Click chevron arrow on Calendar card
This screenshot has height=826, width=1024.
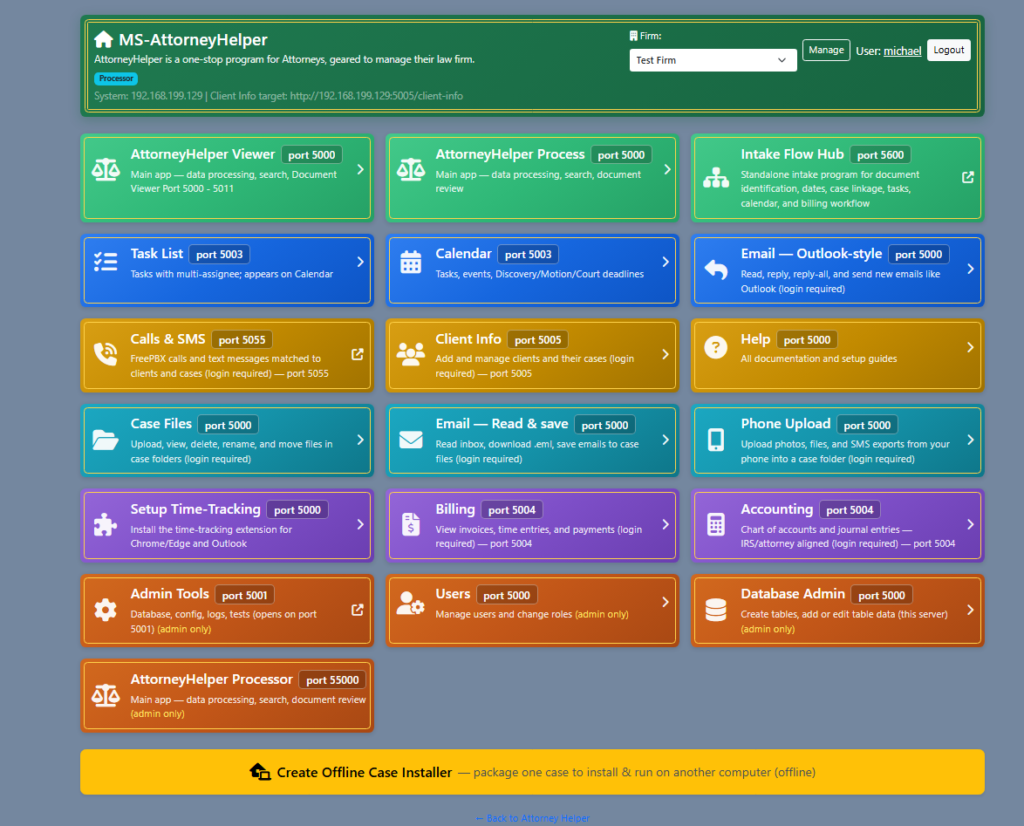665,262
